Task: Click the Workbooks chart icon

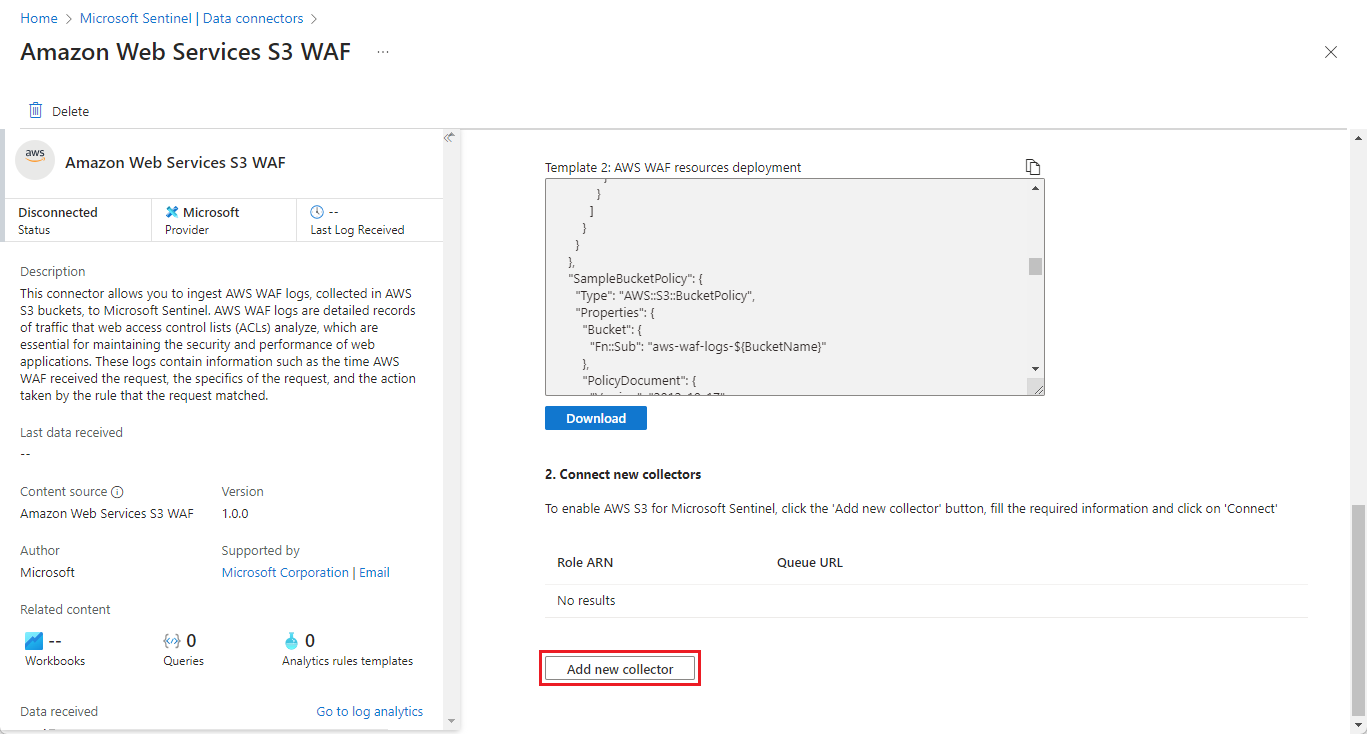Action: click(34, 640)
